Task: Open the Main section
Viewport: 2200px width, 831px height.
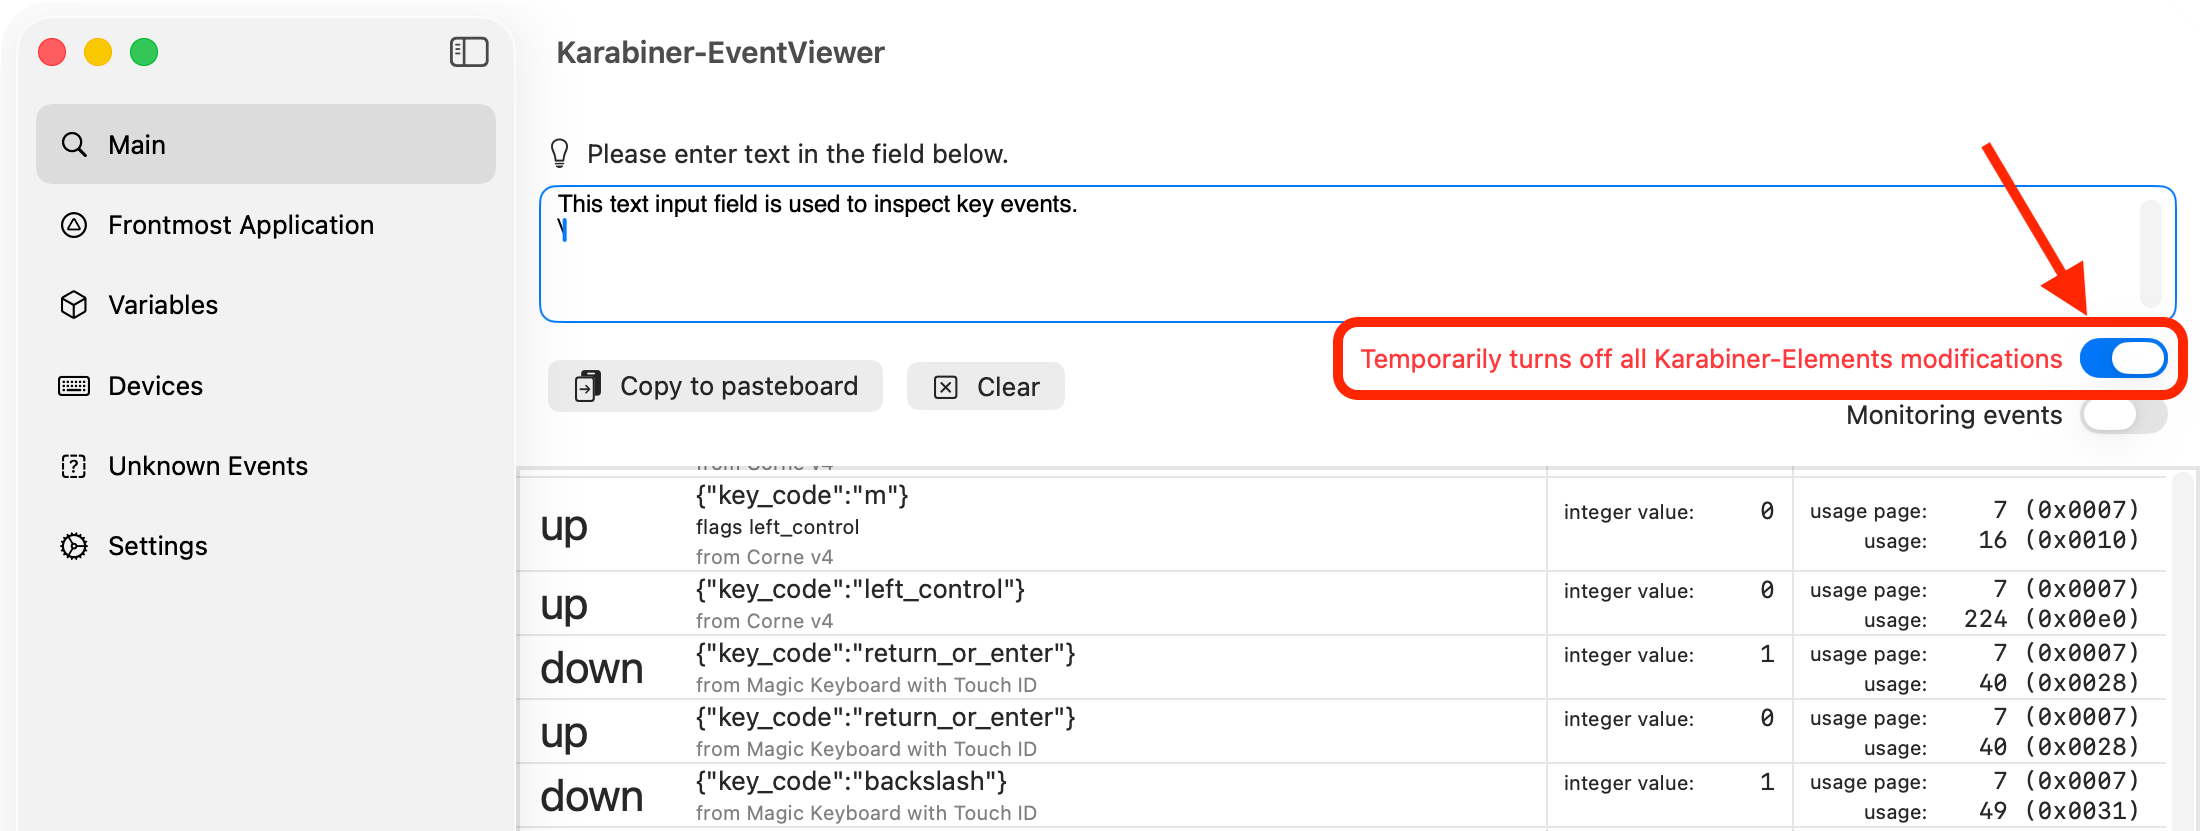Action: tap(266, 144)
